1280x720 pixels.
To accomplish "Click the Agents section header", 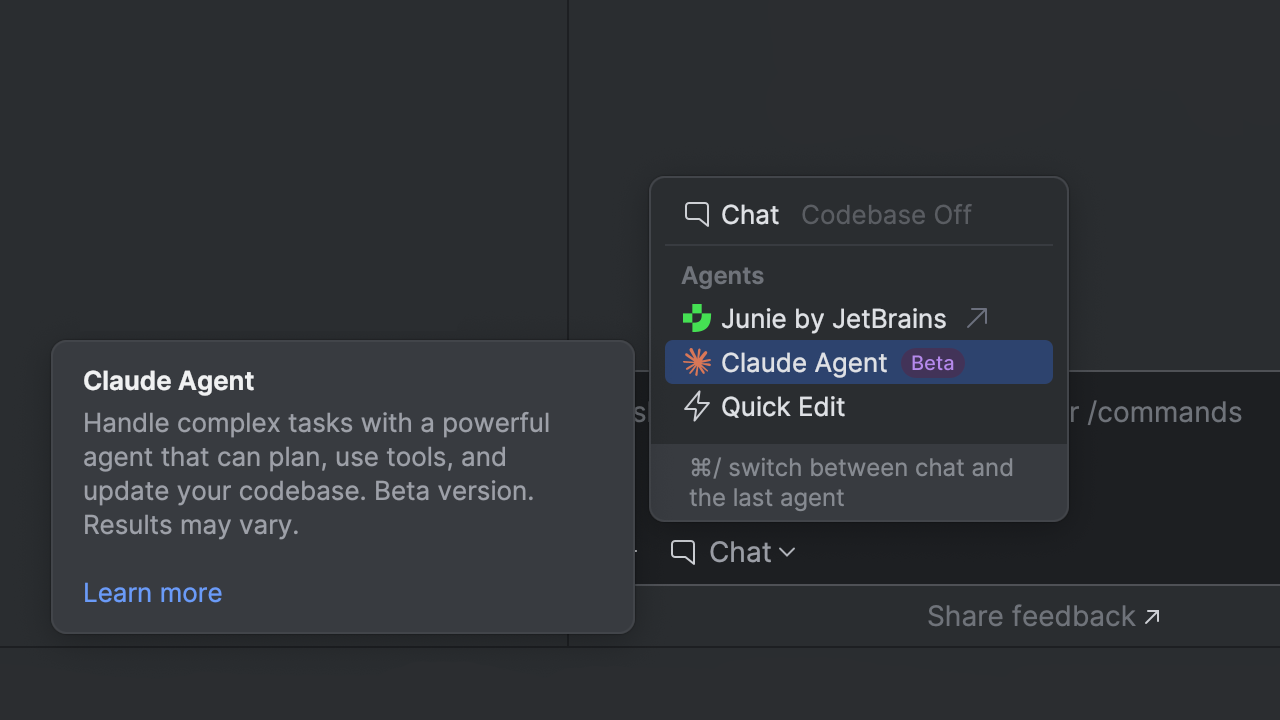I will tap(722, 276).
